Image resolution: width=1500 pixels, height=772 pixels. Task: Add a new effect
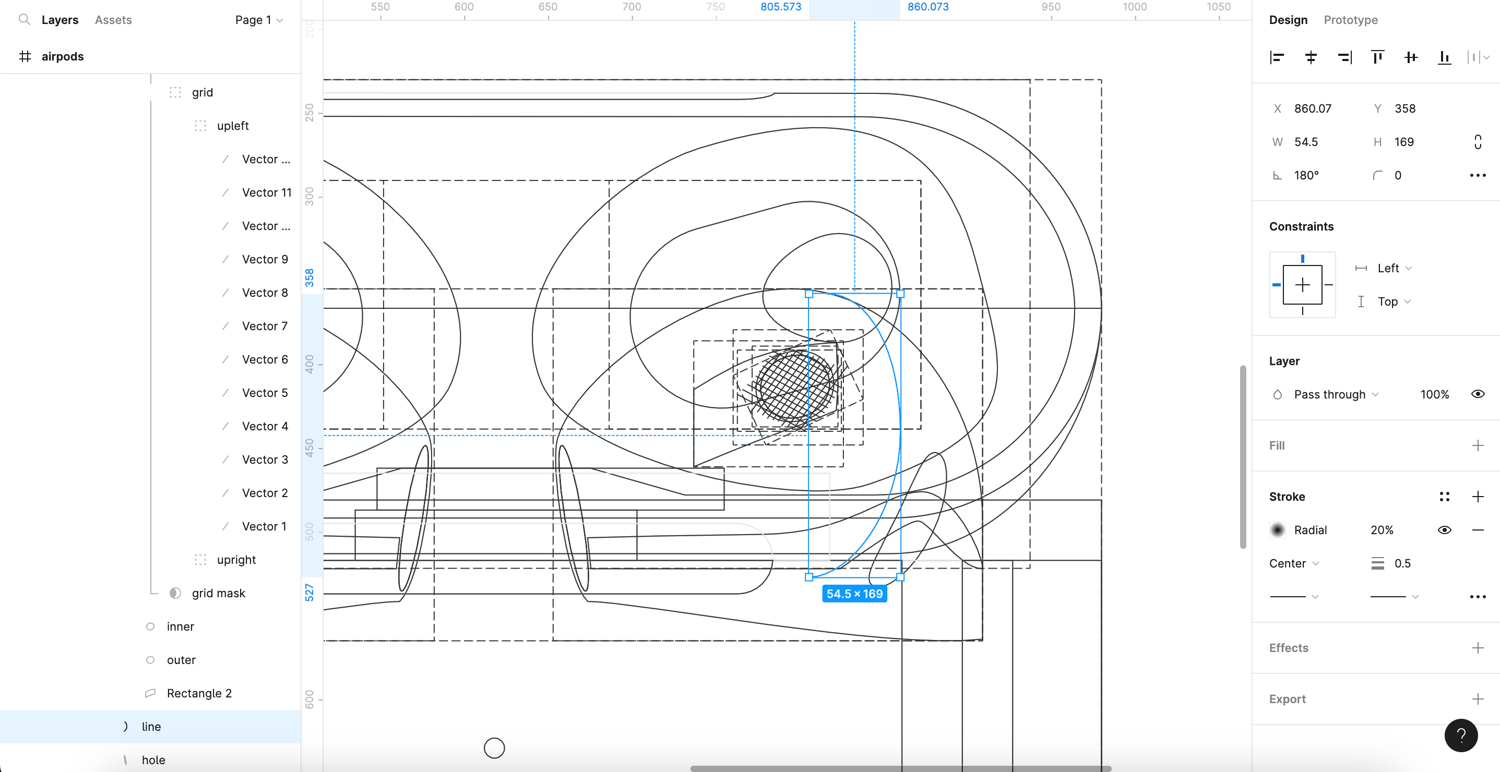click(1478, 648)
